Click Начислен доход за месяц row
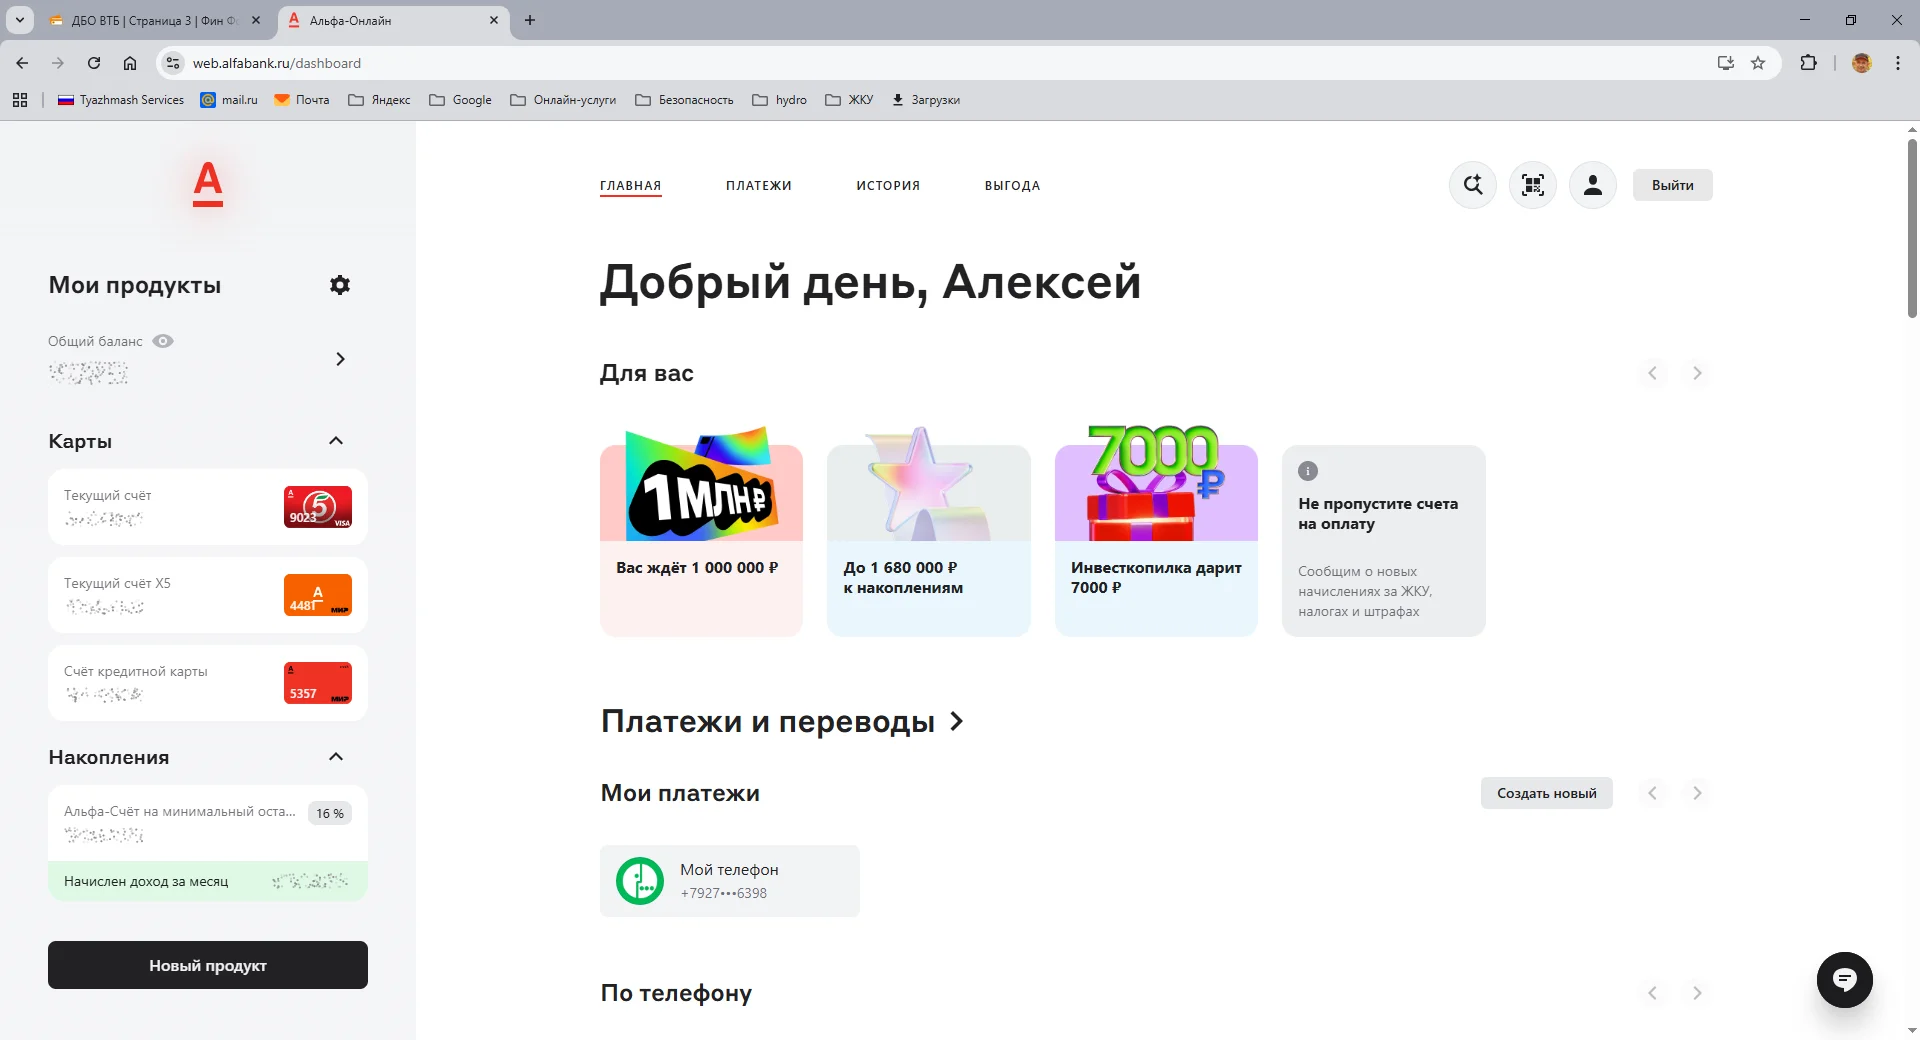This screenshot has height=1040, width=1920. pyautogui.click(x=208, y=881)
